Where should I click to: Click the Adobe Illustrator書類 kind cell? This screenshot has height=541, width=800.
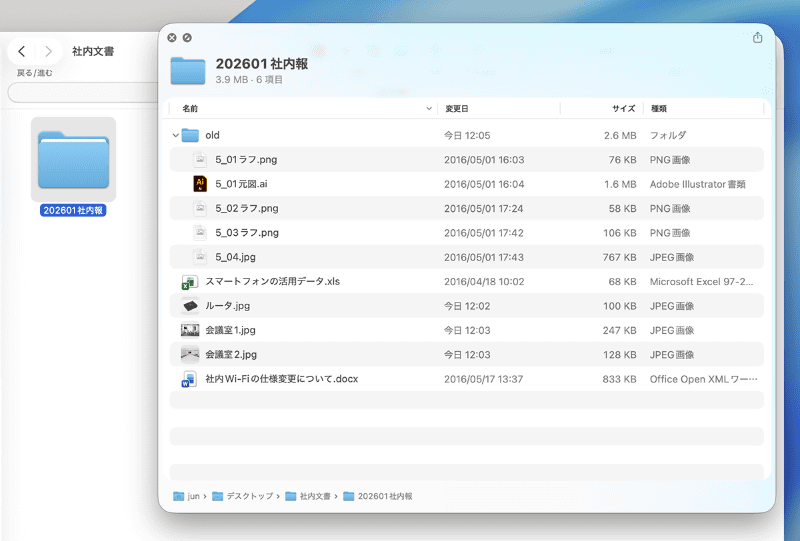tap(697, 184)
